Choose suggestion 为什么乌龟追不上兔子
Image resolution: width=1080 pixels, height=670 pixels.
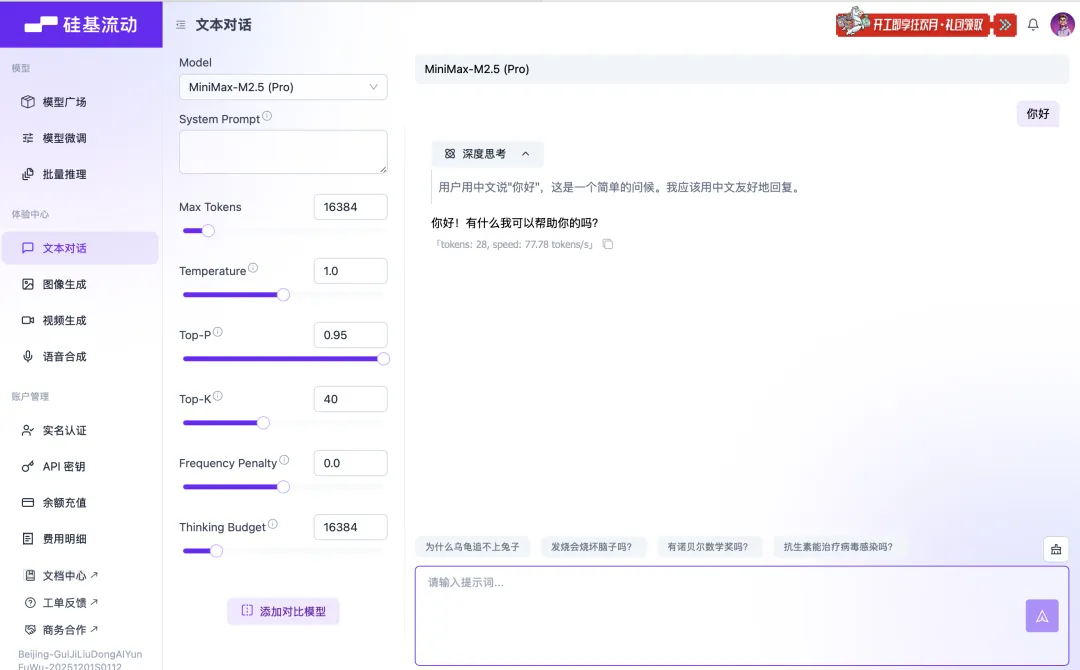tap(472, 547)
